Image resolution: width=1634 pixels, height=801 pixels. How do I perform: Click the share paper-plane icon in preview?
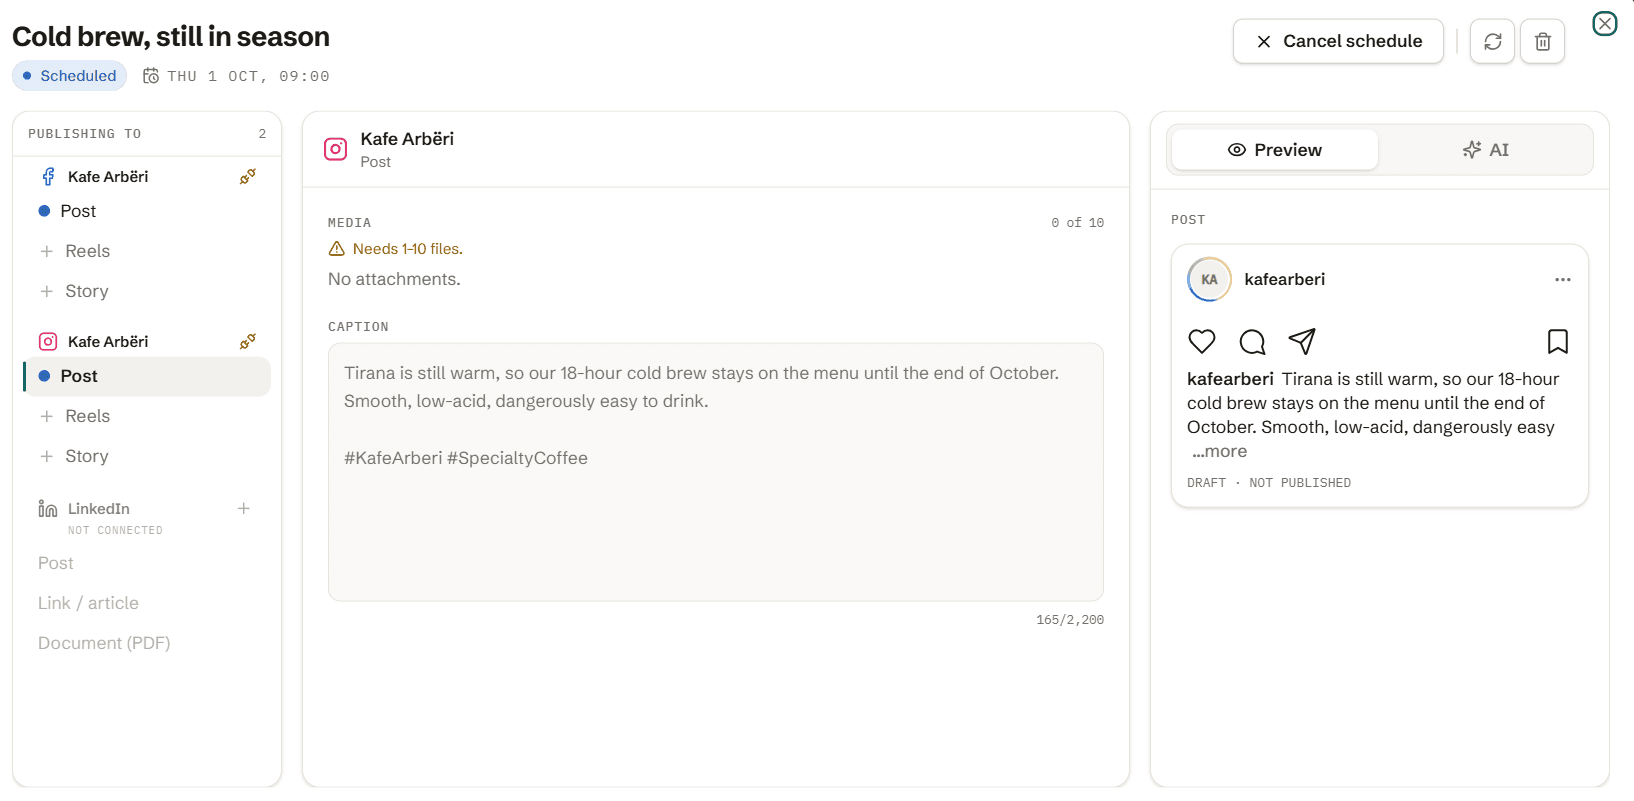click(1302, 341)
